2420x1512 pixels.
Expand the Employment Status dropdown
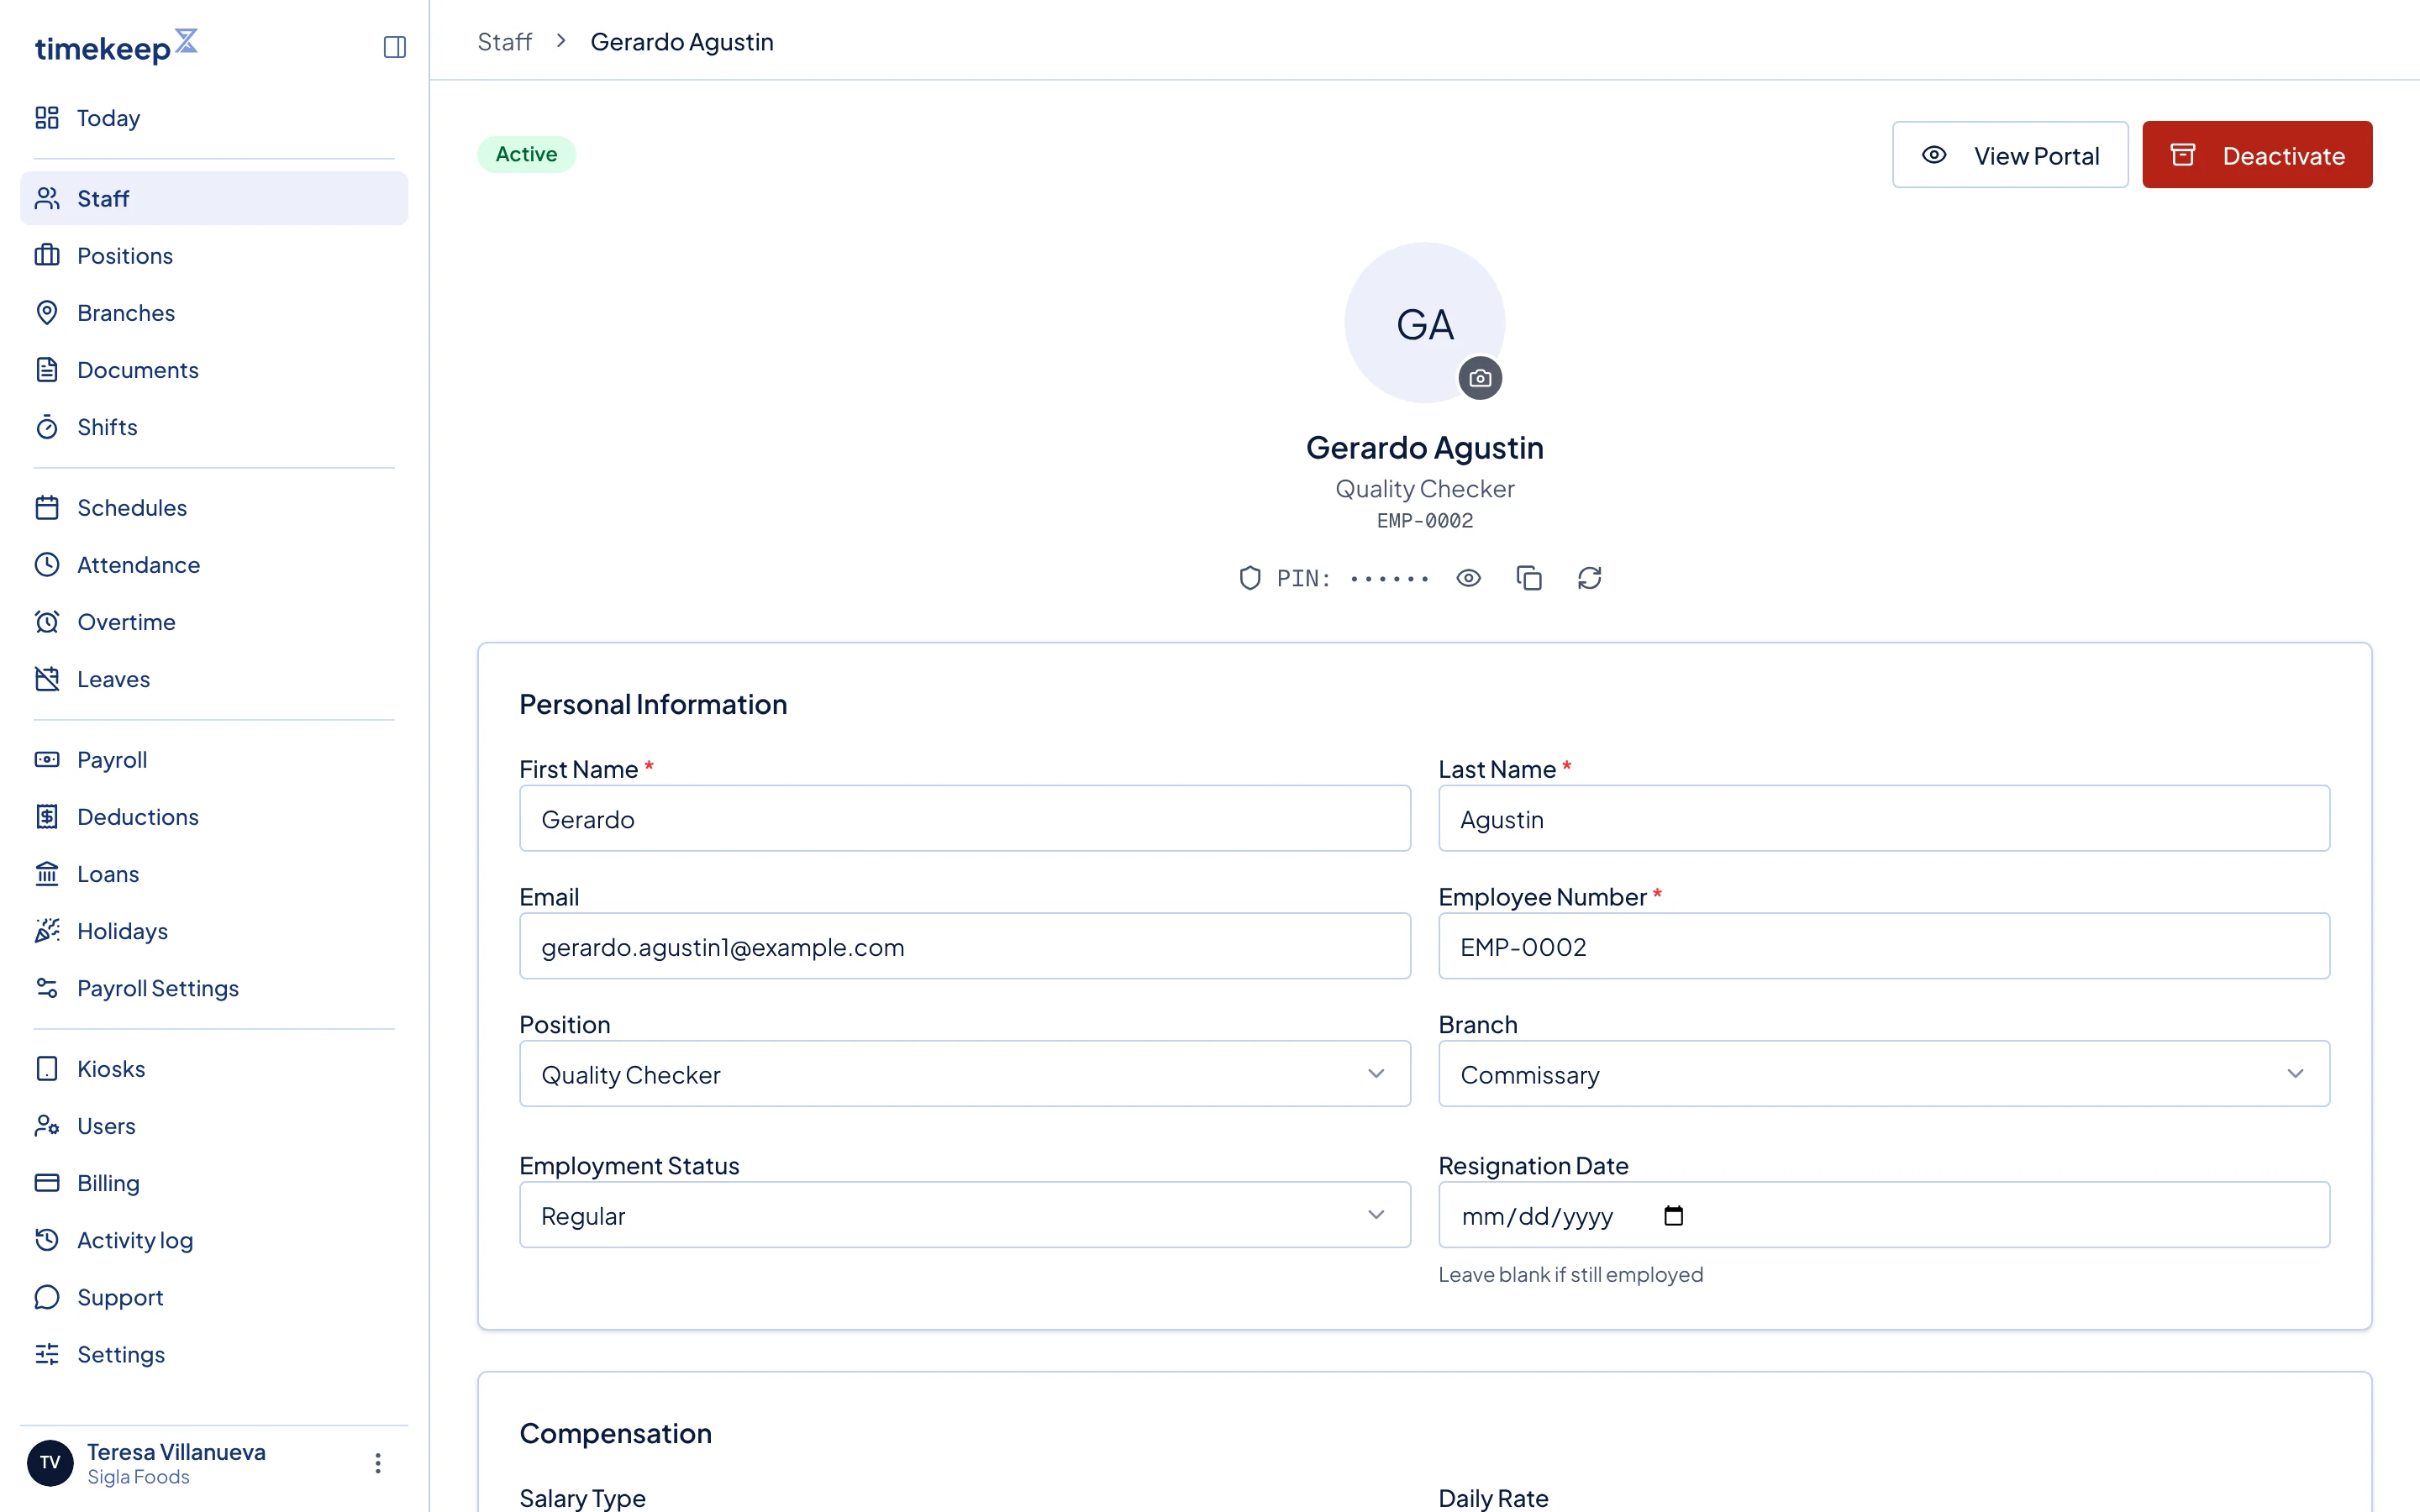[965, 1215]
